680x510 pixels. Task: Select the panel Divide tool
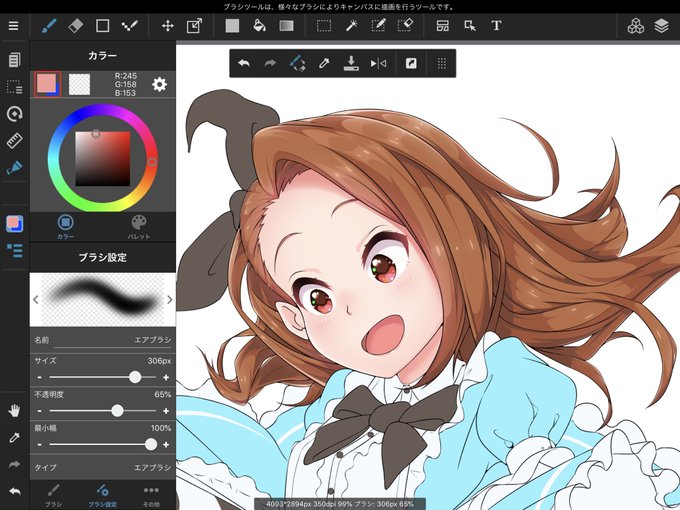[443, 26]
